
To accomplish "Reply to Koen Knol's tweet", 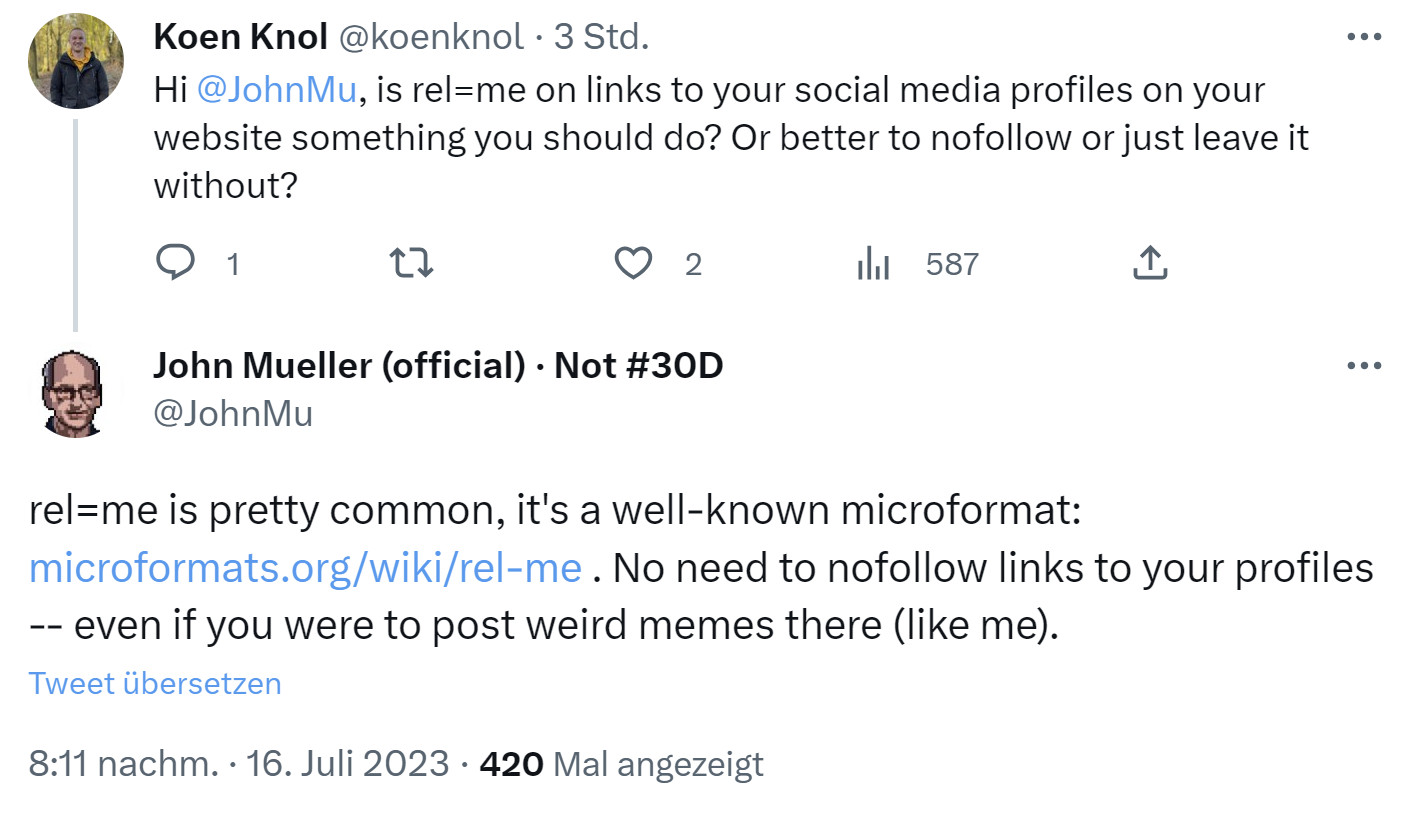I will point(177,264).
